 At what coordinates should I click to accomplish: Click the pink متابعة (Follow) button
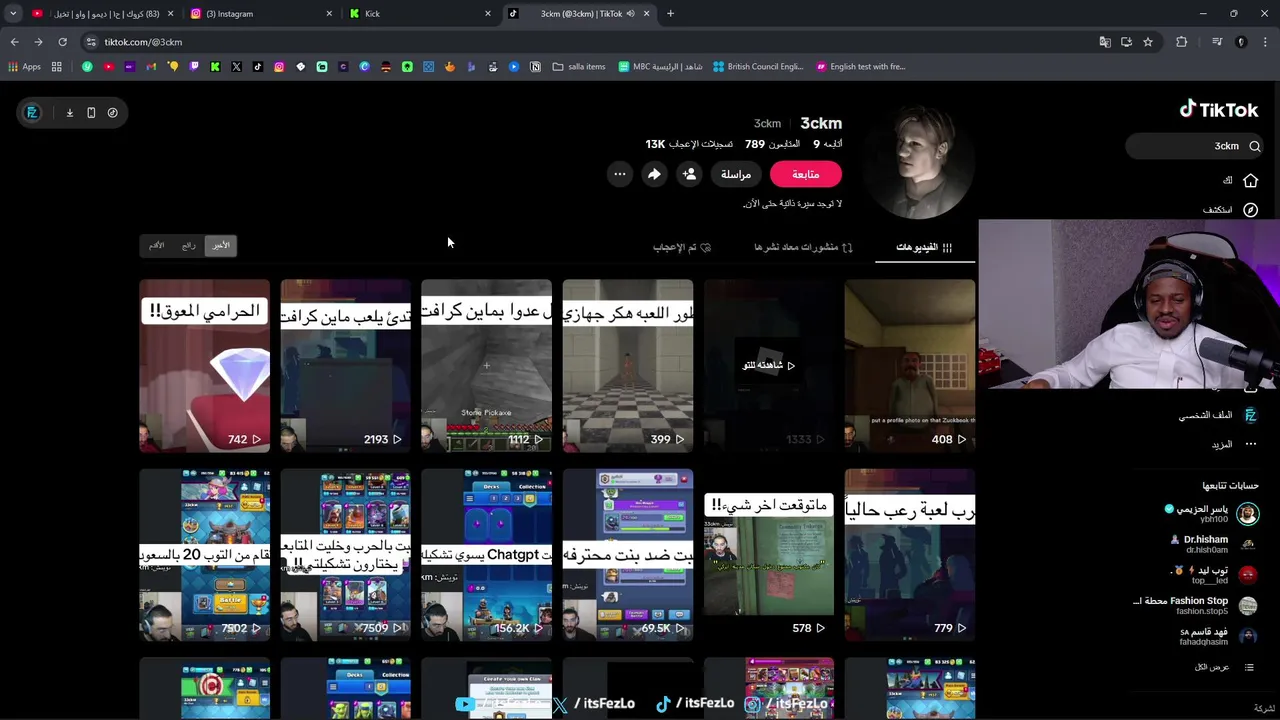(806, 174)
